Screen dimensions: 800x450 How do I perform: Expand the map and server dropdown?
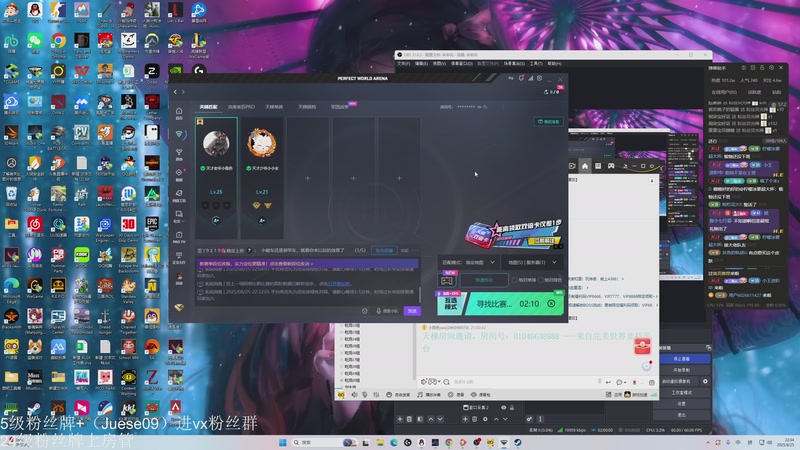pyautogui.click(x=532, y=262)
